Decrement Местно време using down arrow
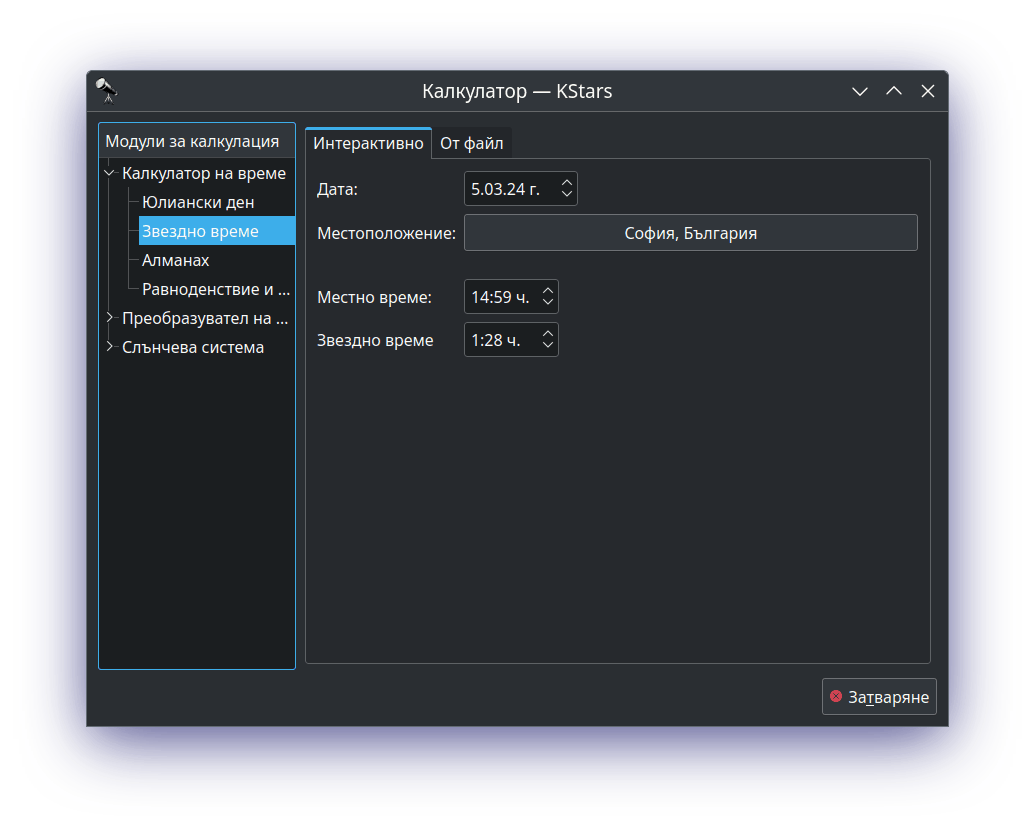This screenshot has width=1035, height=829. [548, 303]
